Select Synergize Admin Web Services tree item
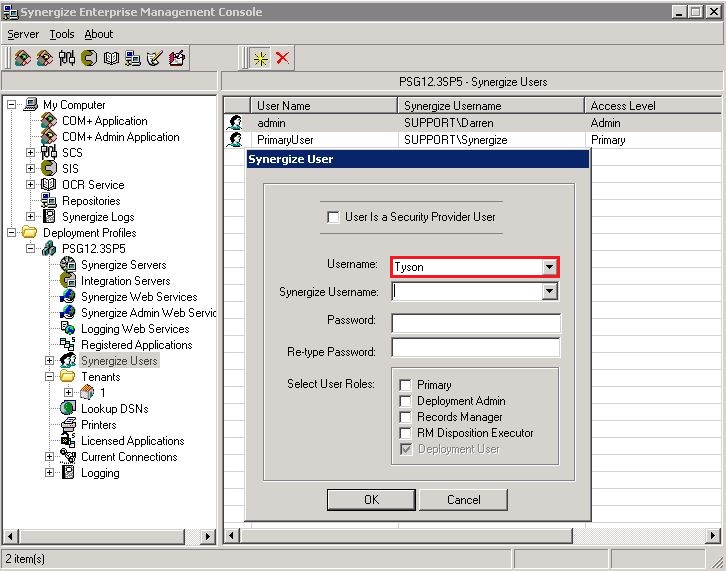726x571 pixels. (x=149, y=313)
